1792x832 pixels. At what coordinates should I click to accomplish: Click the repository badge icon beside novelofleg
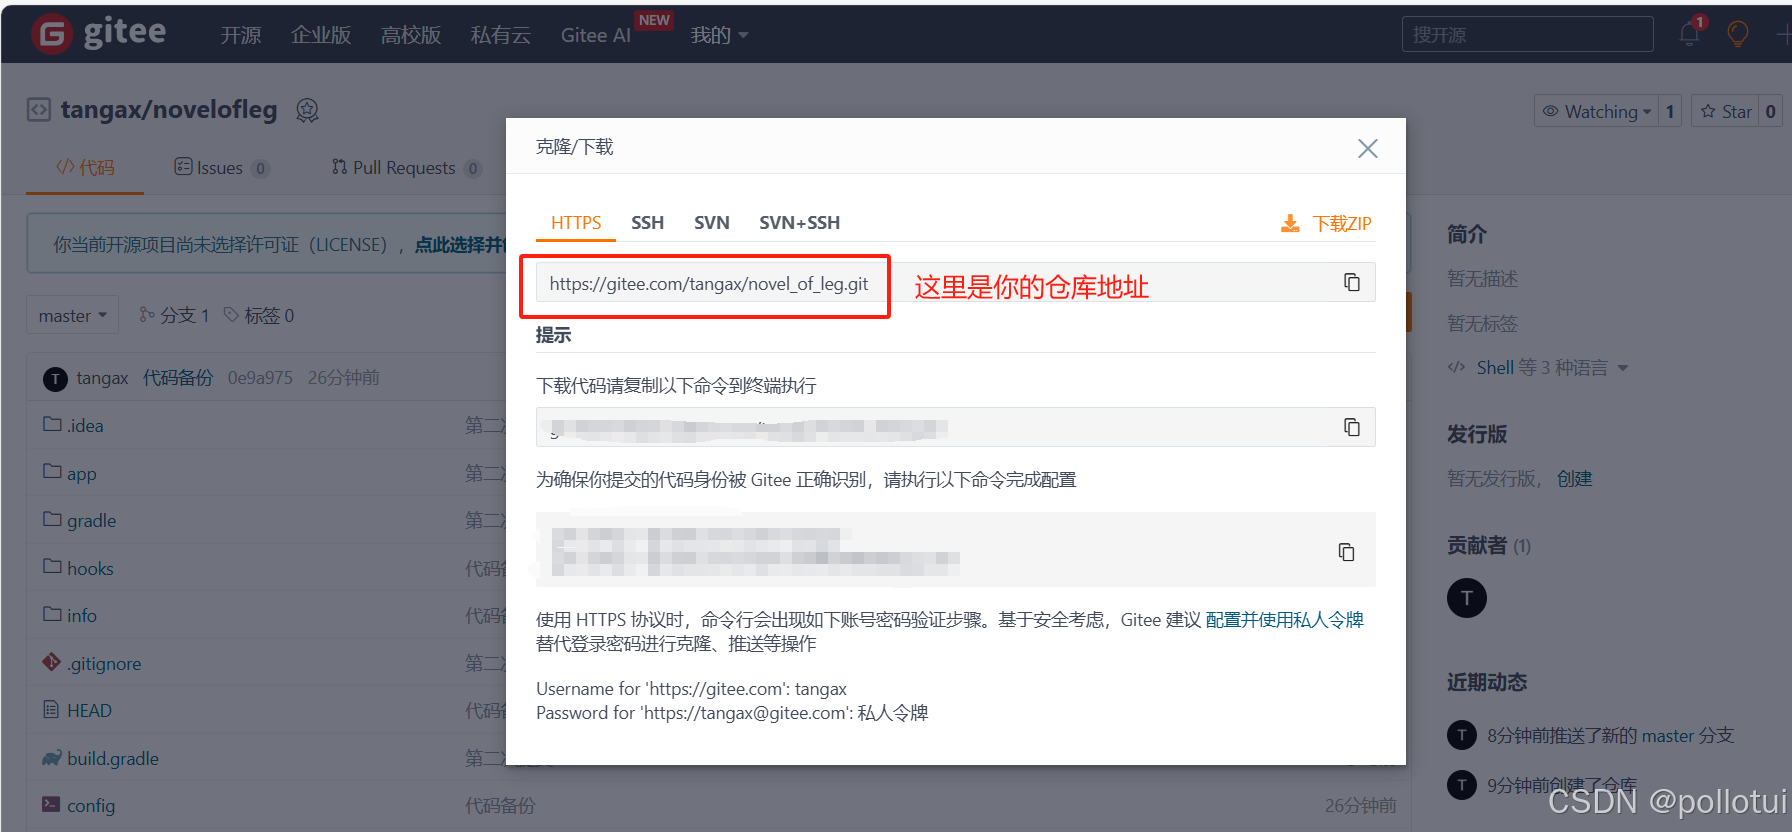pos(308,110)
